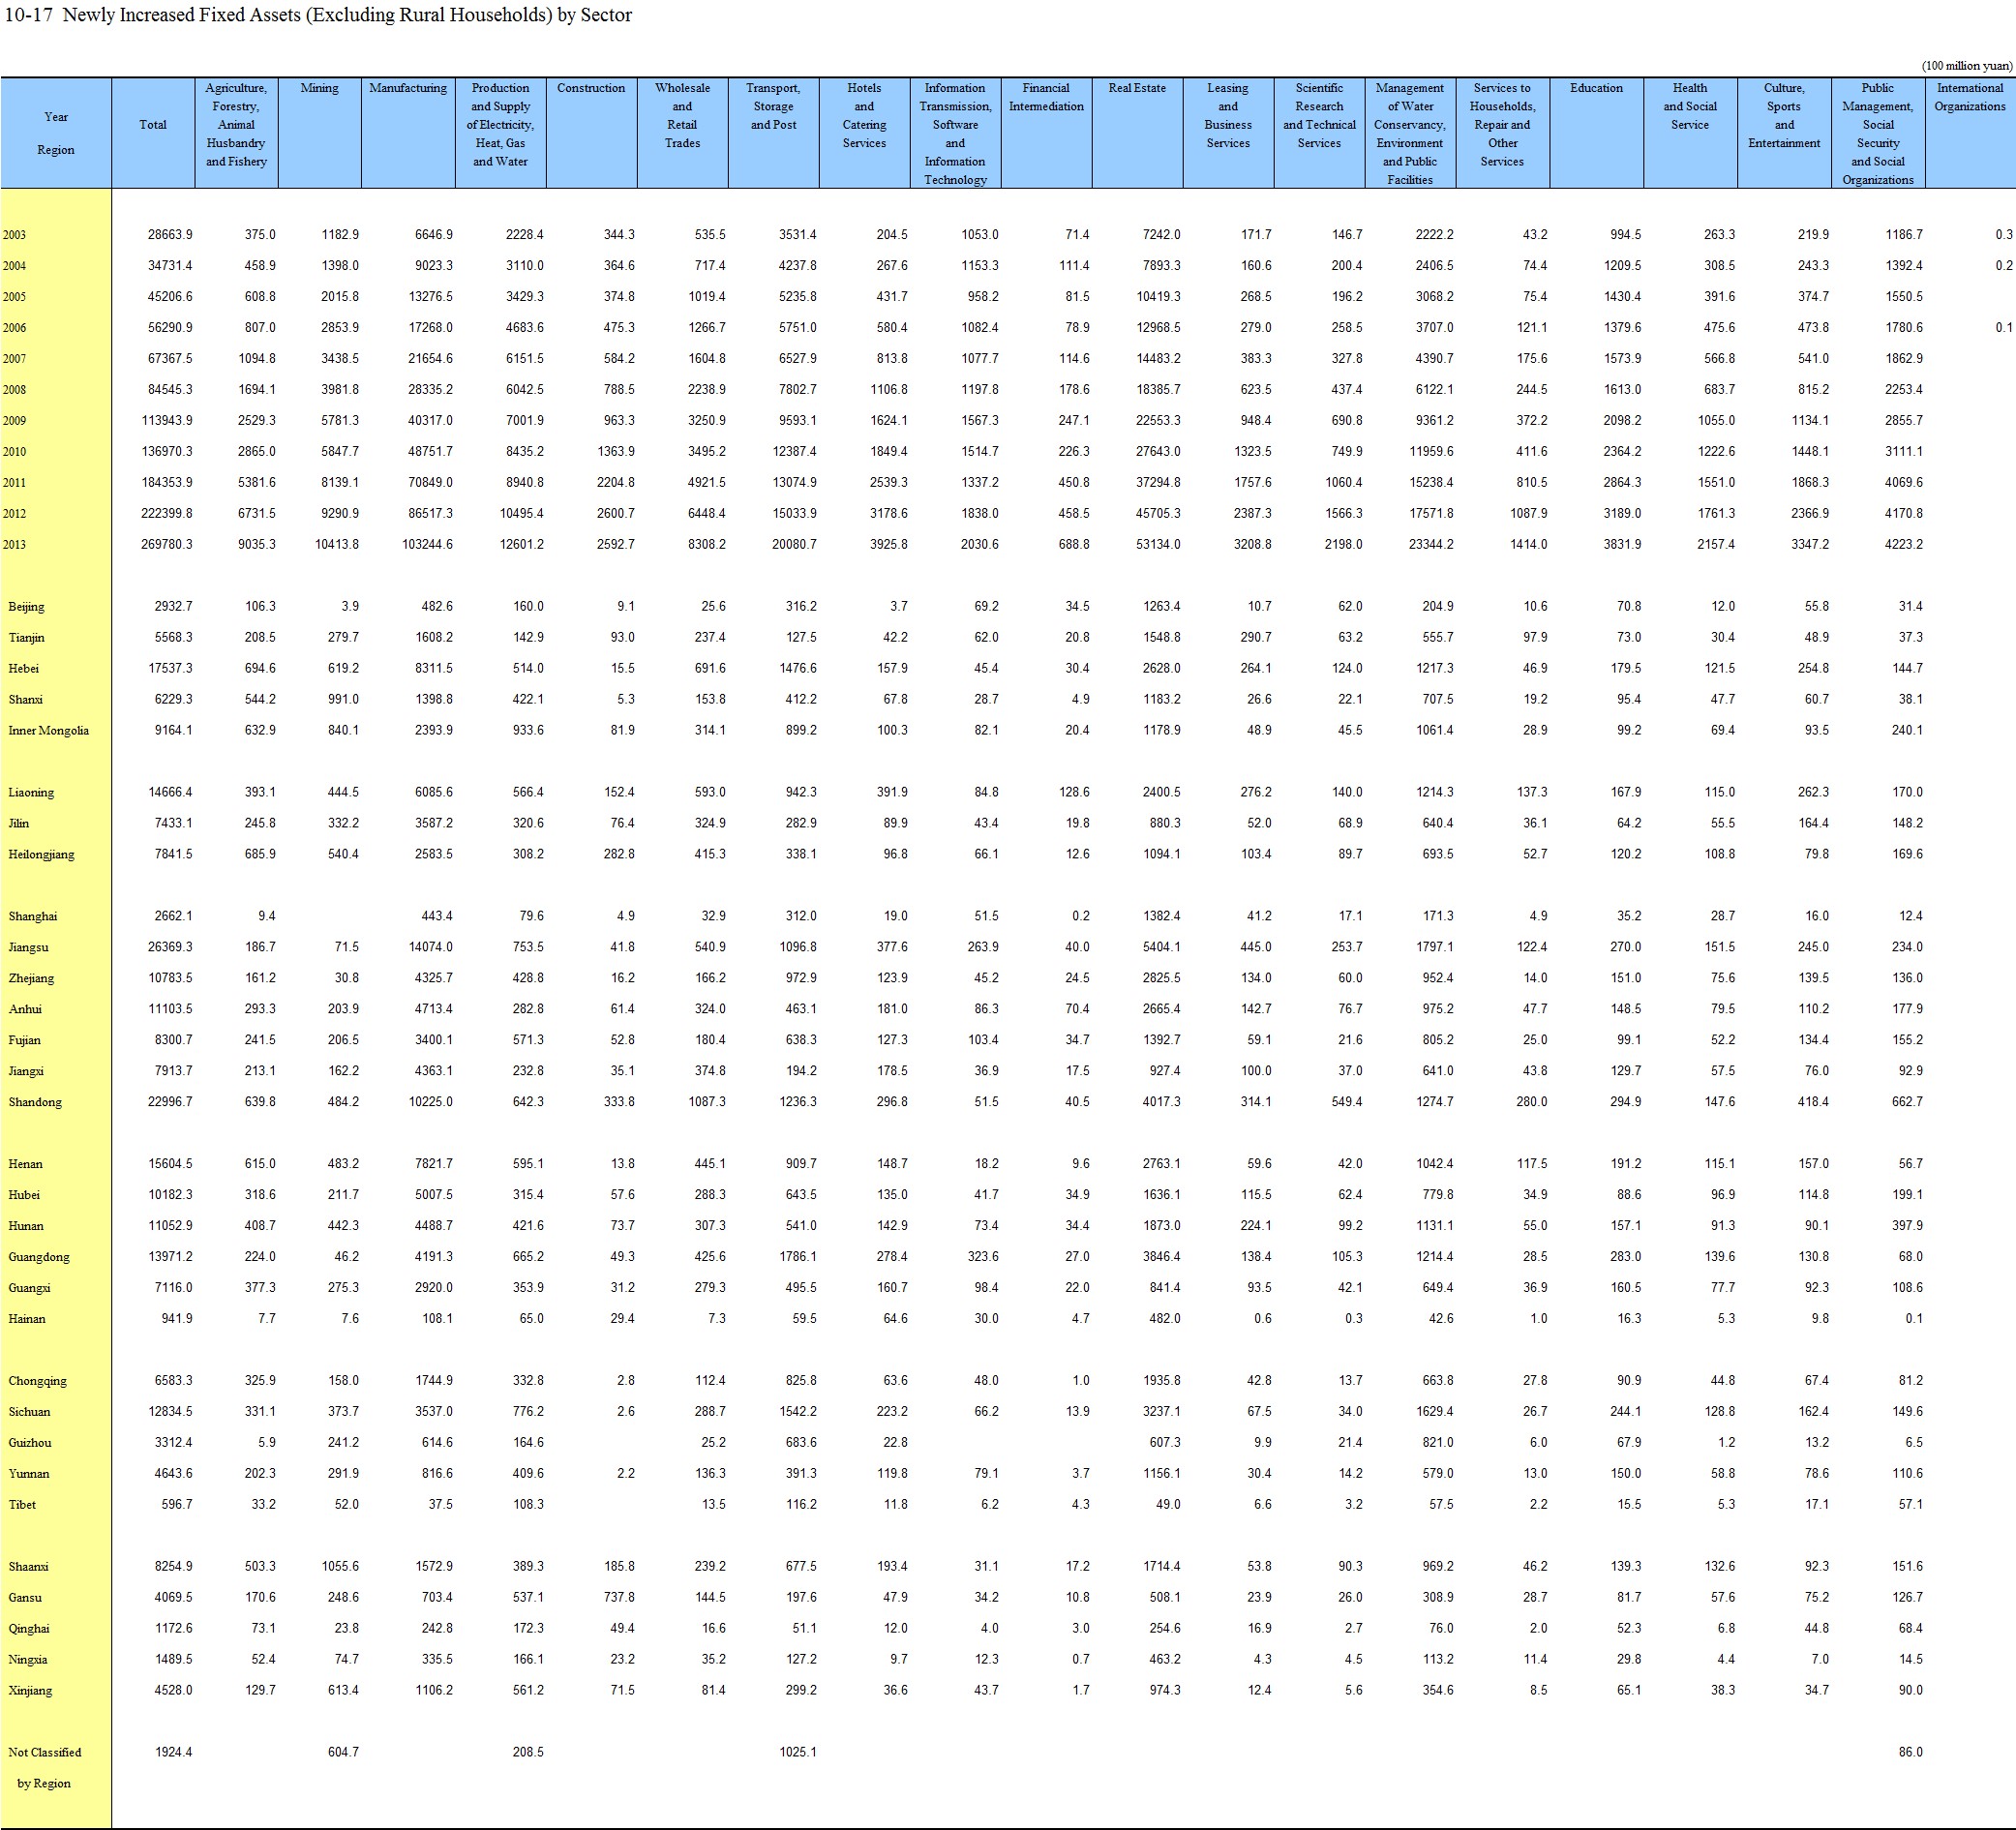Select Not Classified Transport value 1025.1
Screen dimensions: 2016x1830
[797, 1754]
